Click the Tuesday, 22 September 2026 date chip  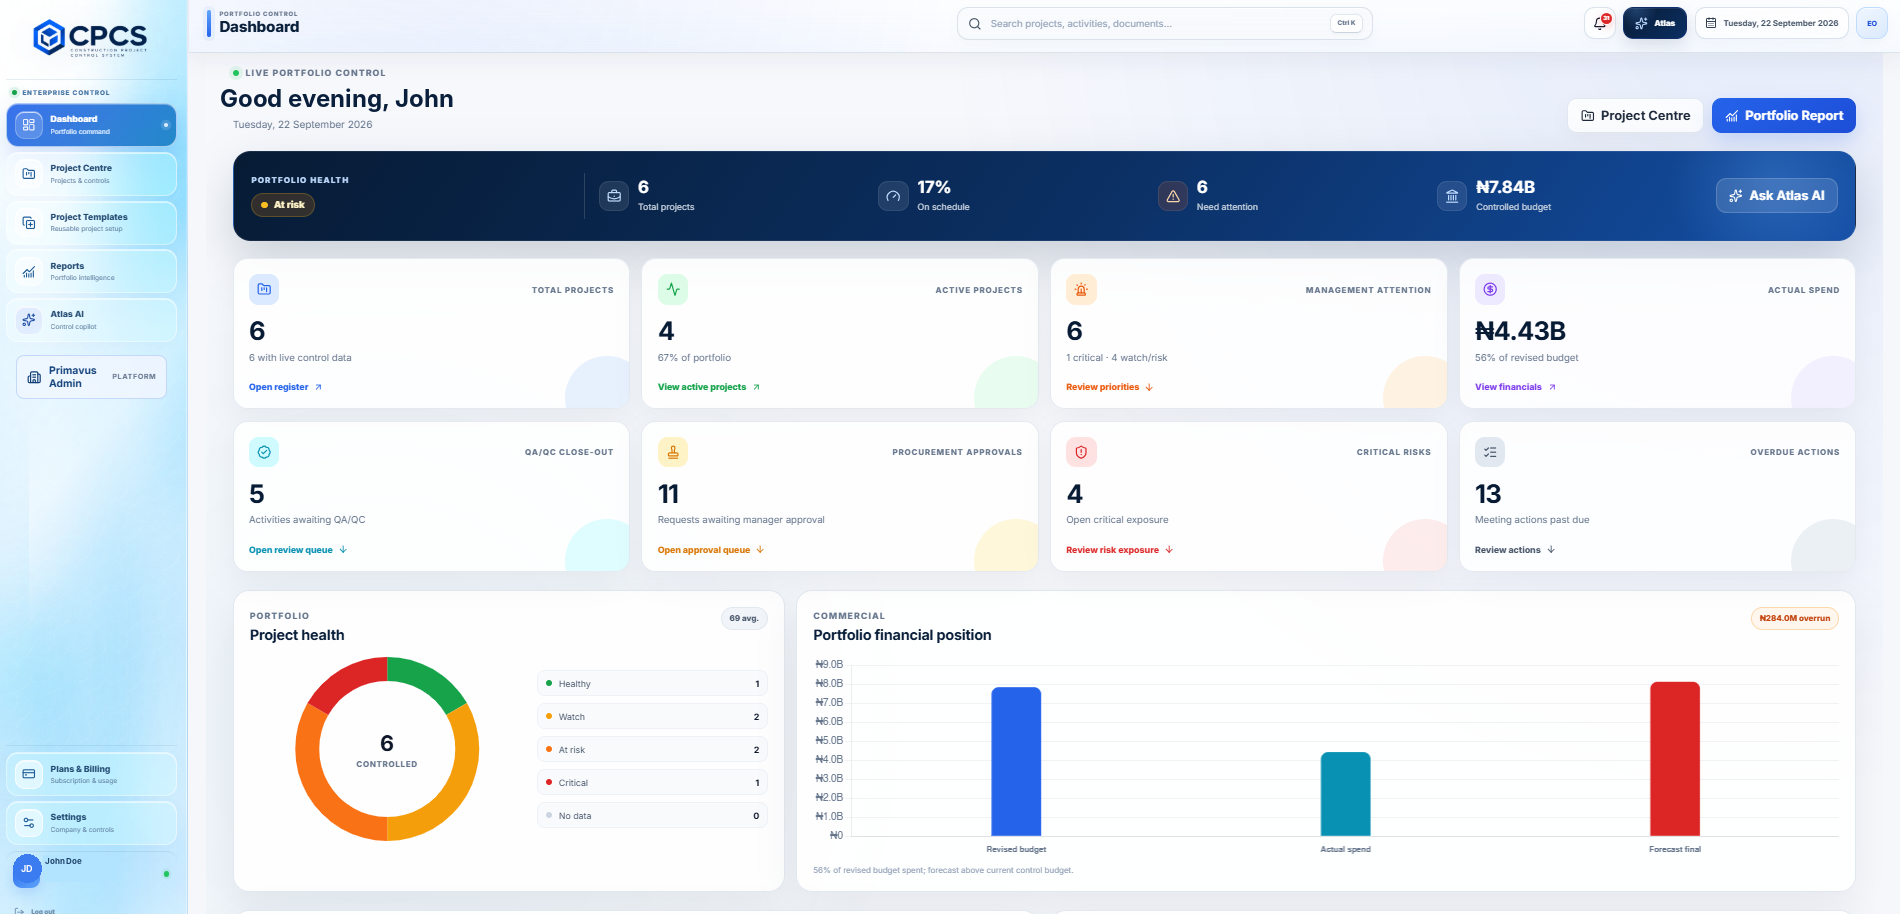click(x=1772, y=23)
